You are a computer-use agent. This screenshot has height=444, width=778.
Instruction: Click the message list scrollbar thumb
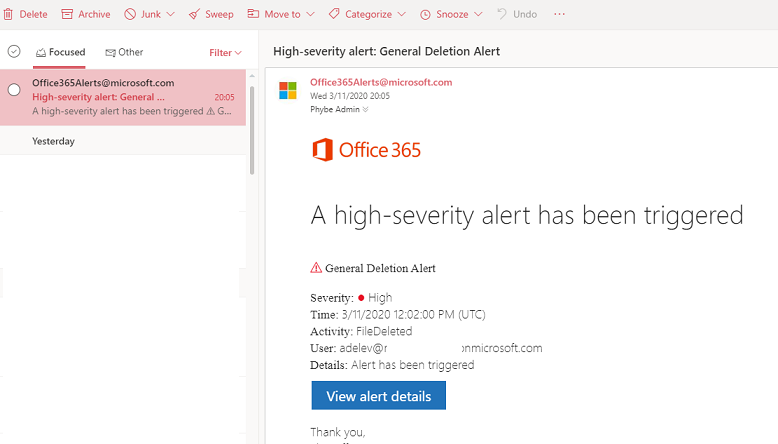coord(252,130)
